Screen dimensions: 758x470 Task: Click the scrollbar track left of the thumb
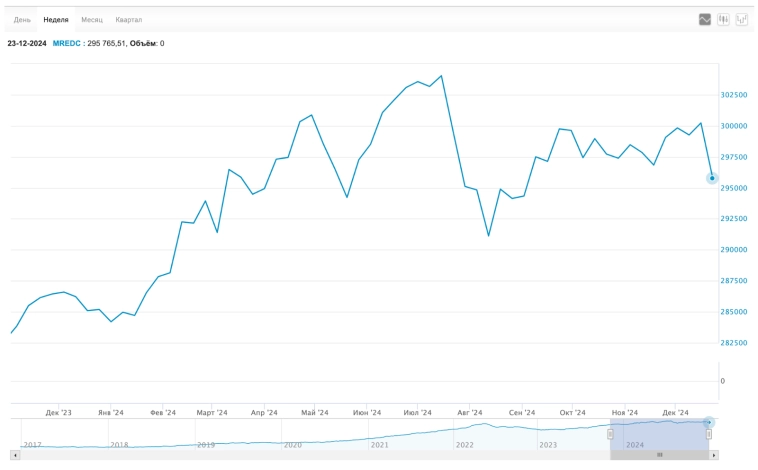pos(300,455)
